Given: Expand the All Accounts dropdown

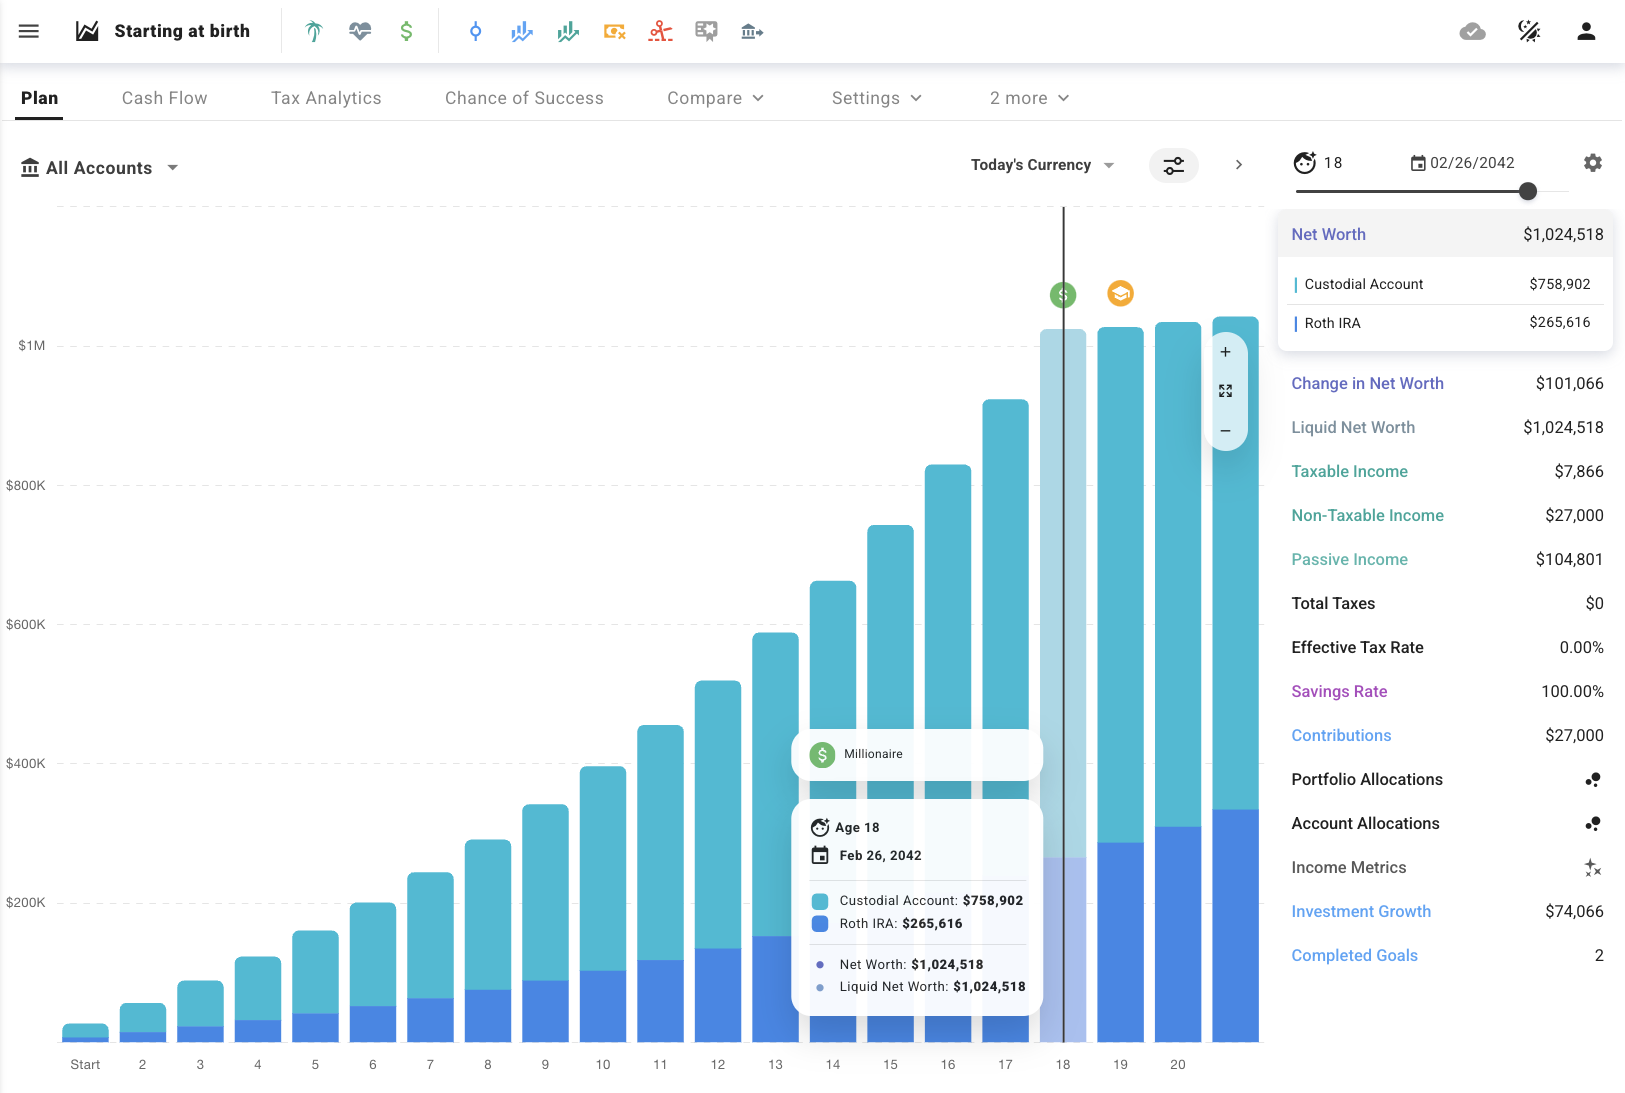Looking at the screenshot, I should (x=100, y=168).
